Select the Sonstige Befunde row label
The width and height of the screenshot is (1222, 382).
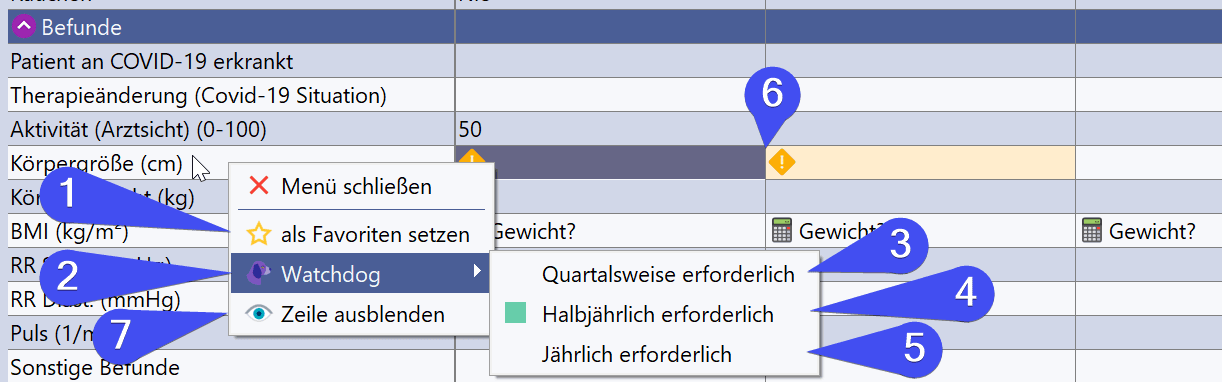click(95, 367)
